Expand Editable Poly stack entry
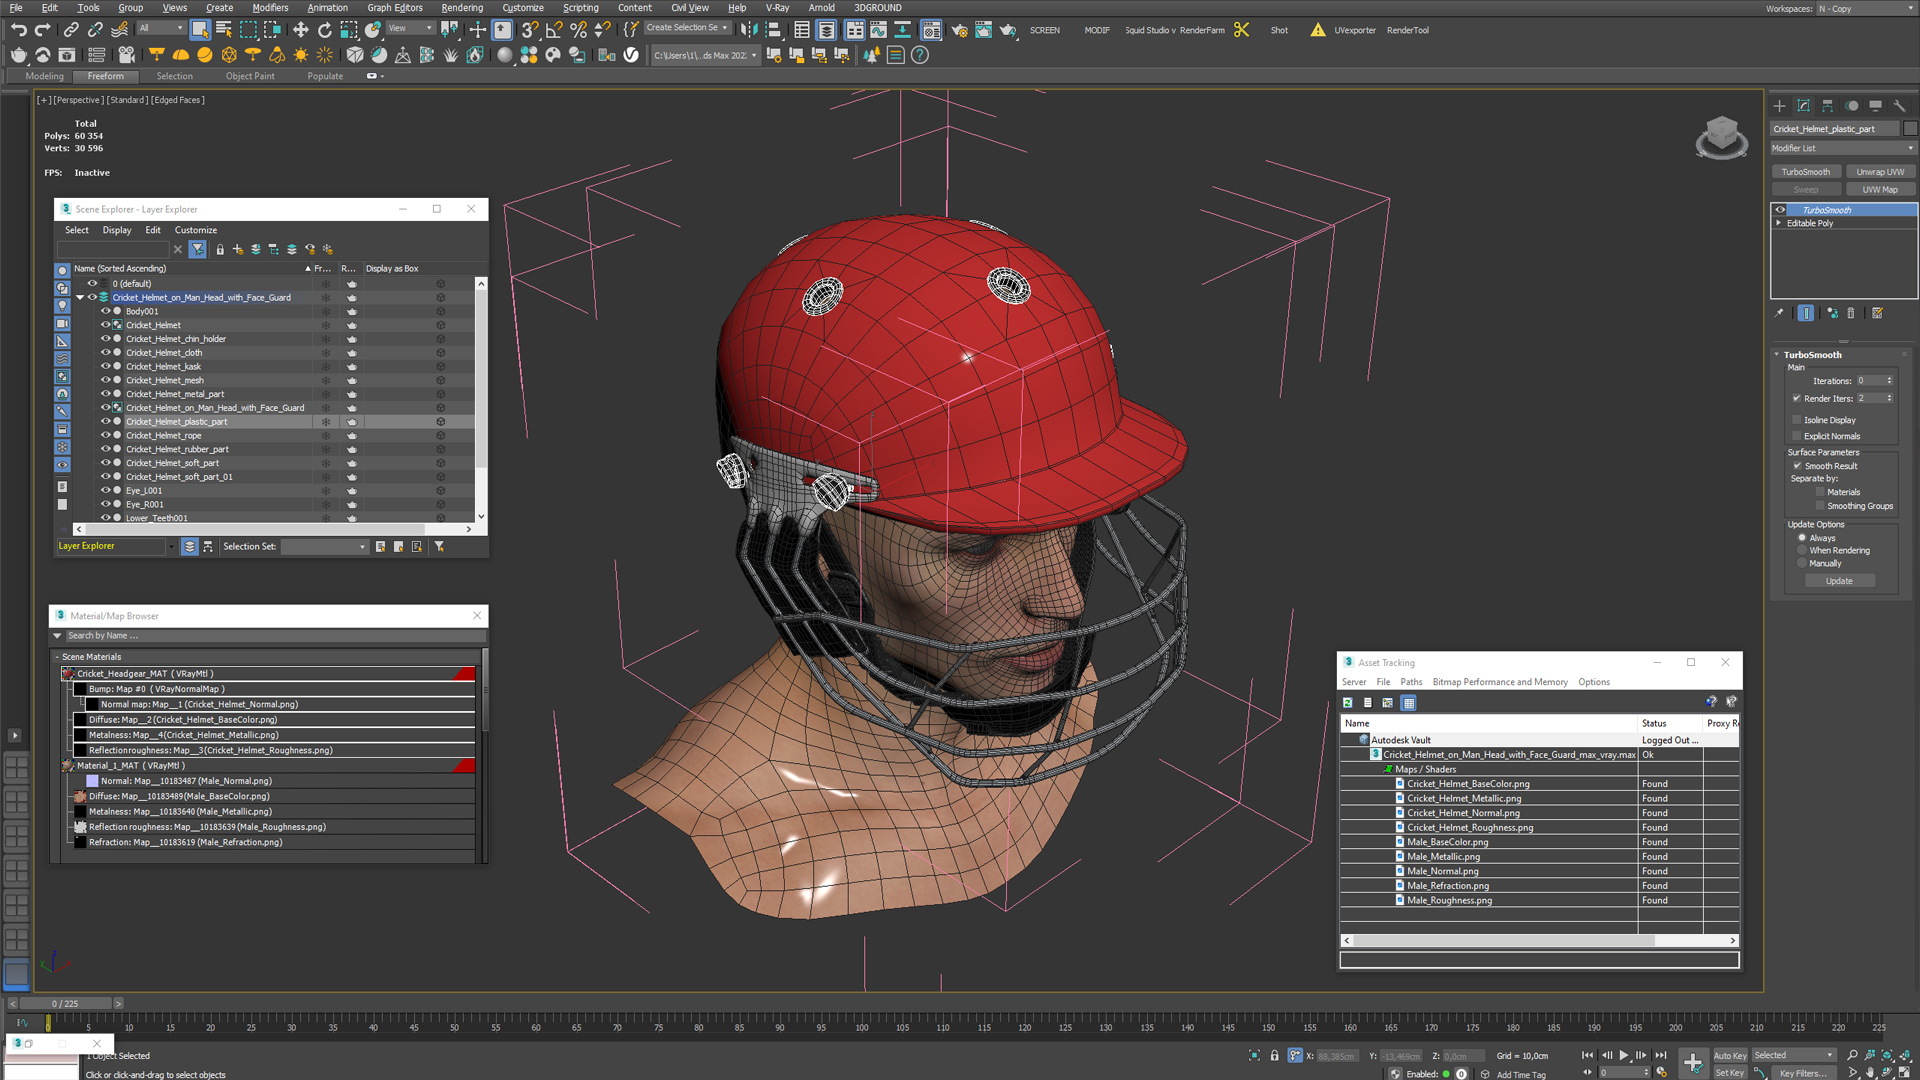The image size is (1920, 1080). (x=1779, y=223)
